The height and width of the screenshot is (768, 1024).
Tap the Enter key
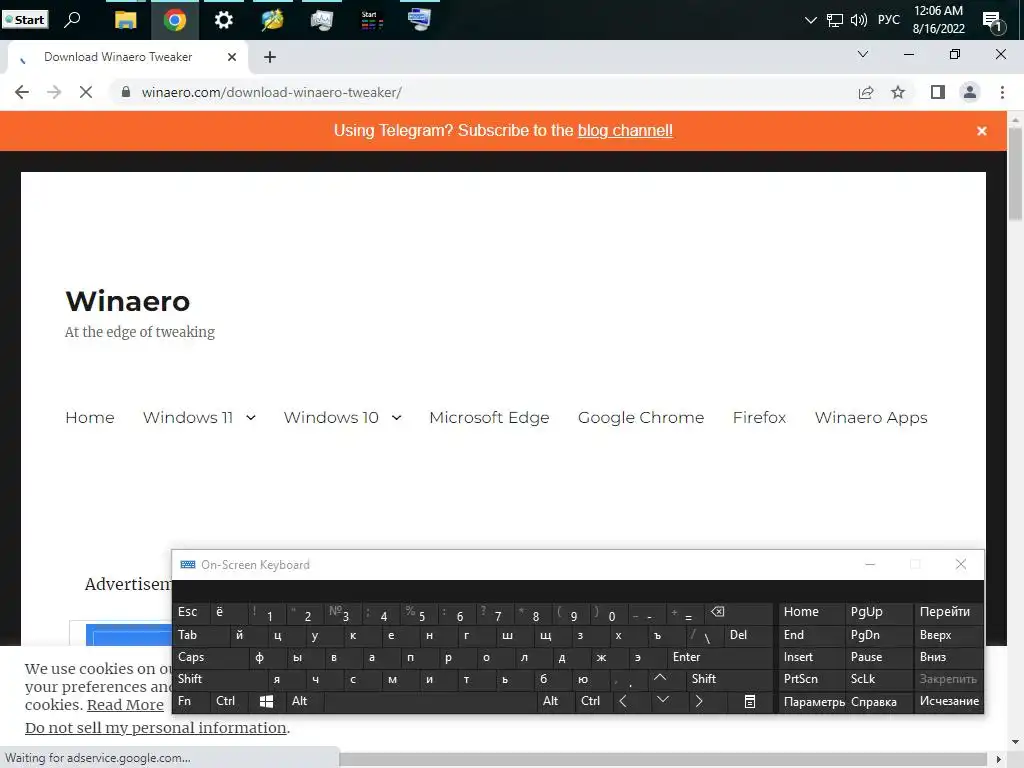tap(720, 658)
